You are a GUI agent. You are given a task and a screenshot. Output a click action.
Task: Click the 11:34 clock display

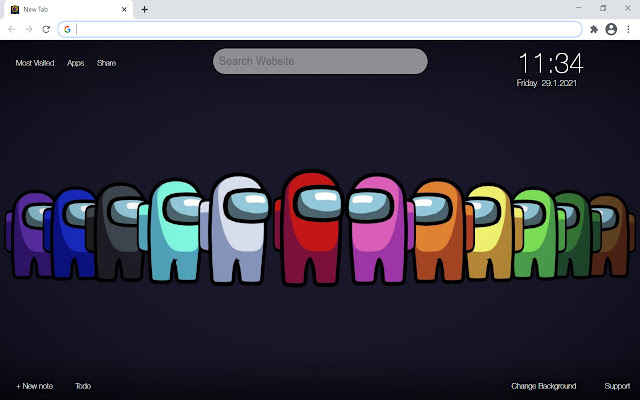(x=551, y=63)
